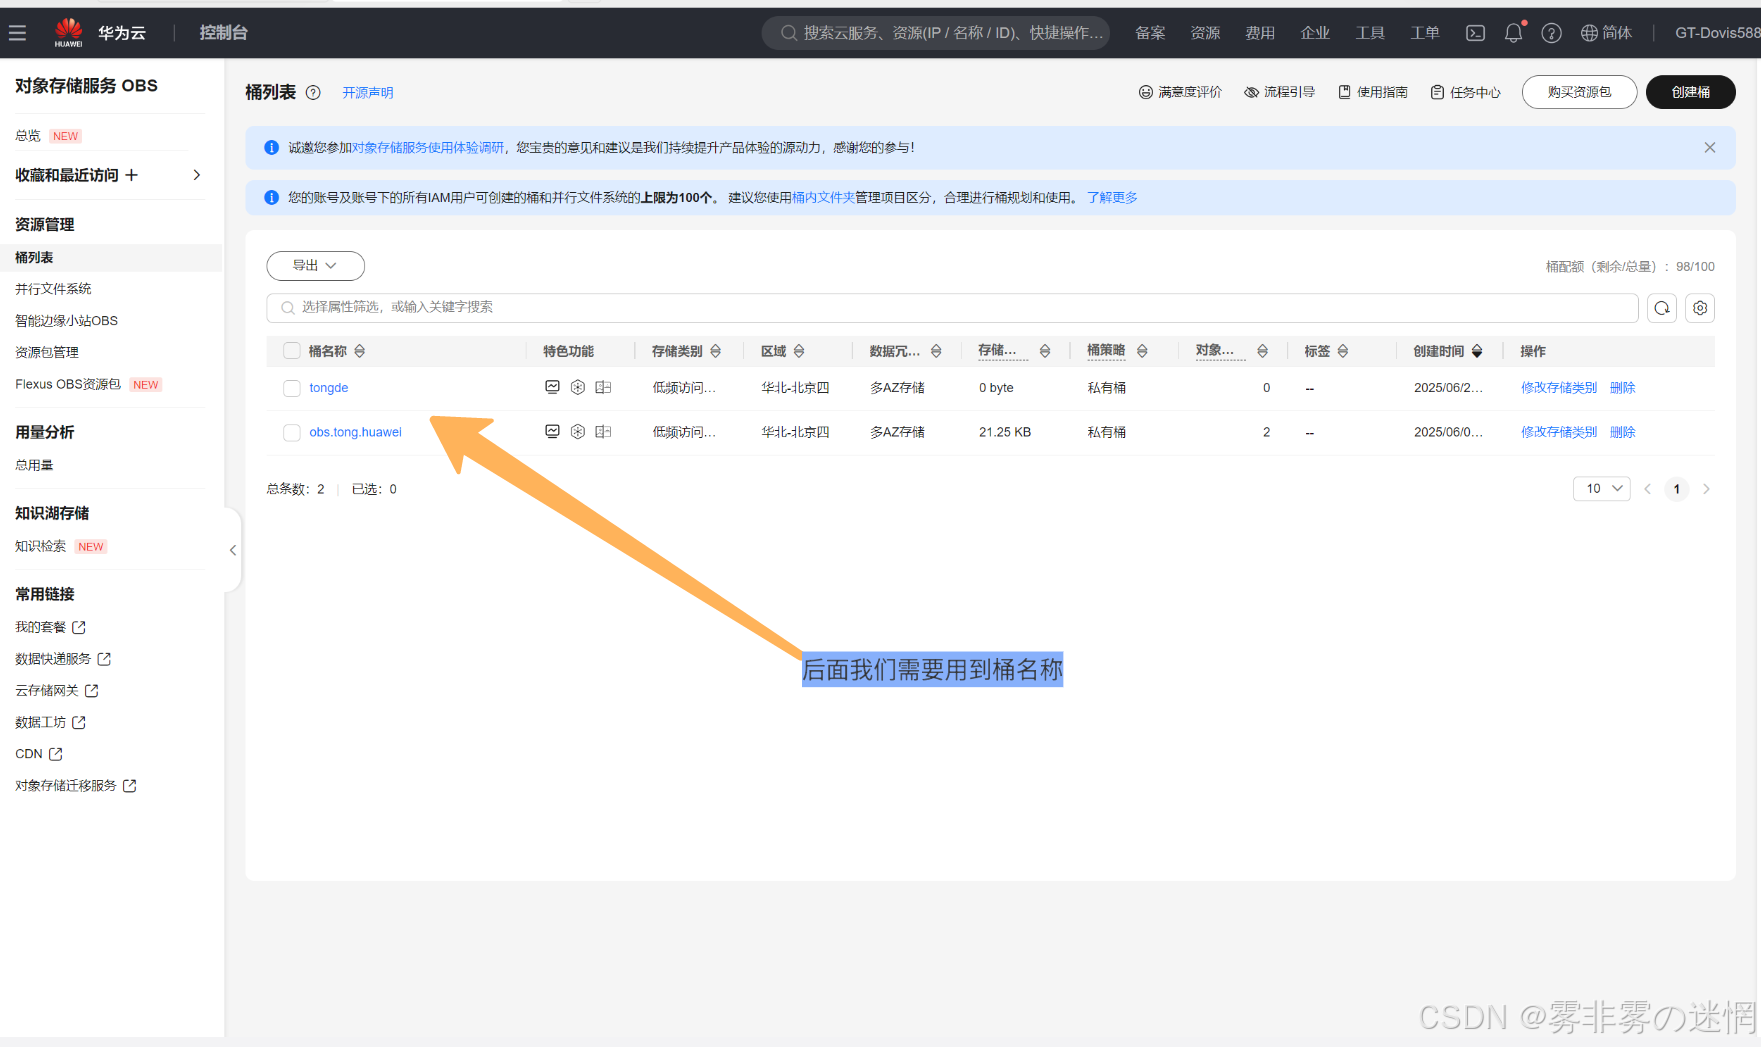
Task: Tick the checkbox for obs.tong.huawei
Action: point(292,432)
